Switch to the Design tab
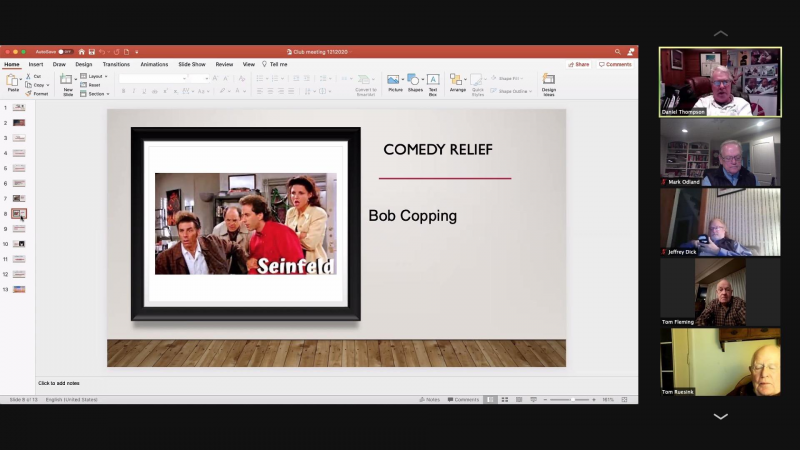800x450 pixels. pyautogui.click(x=84, y=64)
